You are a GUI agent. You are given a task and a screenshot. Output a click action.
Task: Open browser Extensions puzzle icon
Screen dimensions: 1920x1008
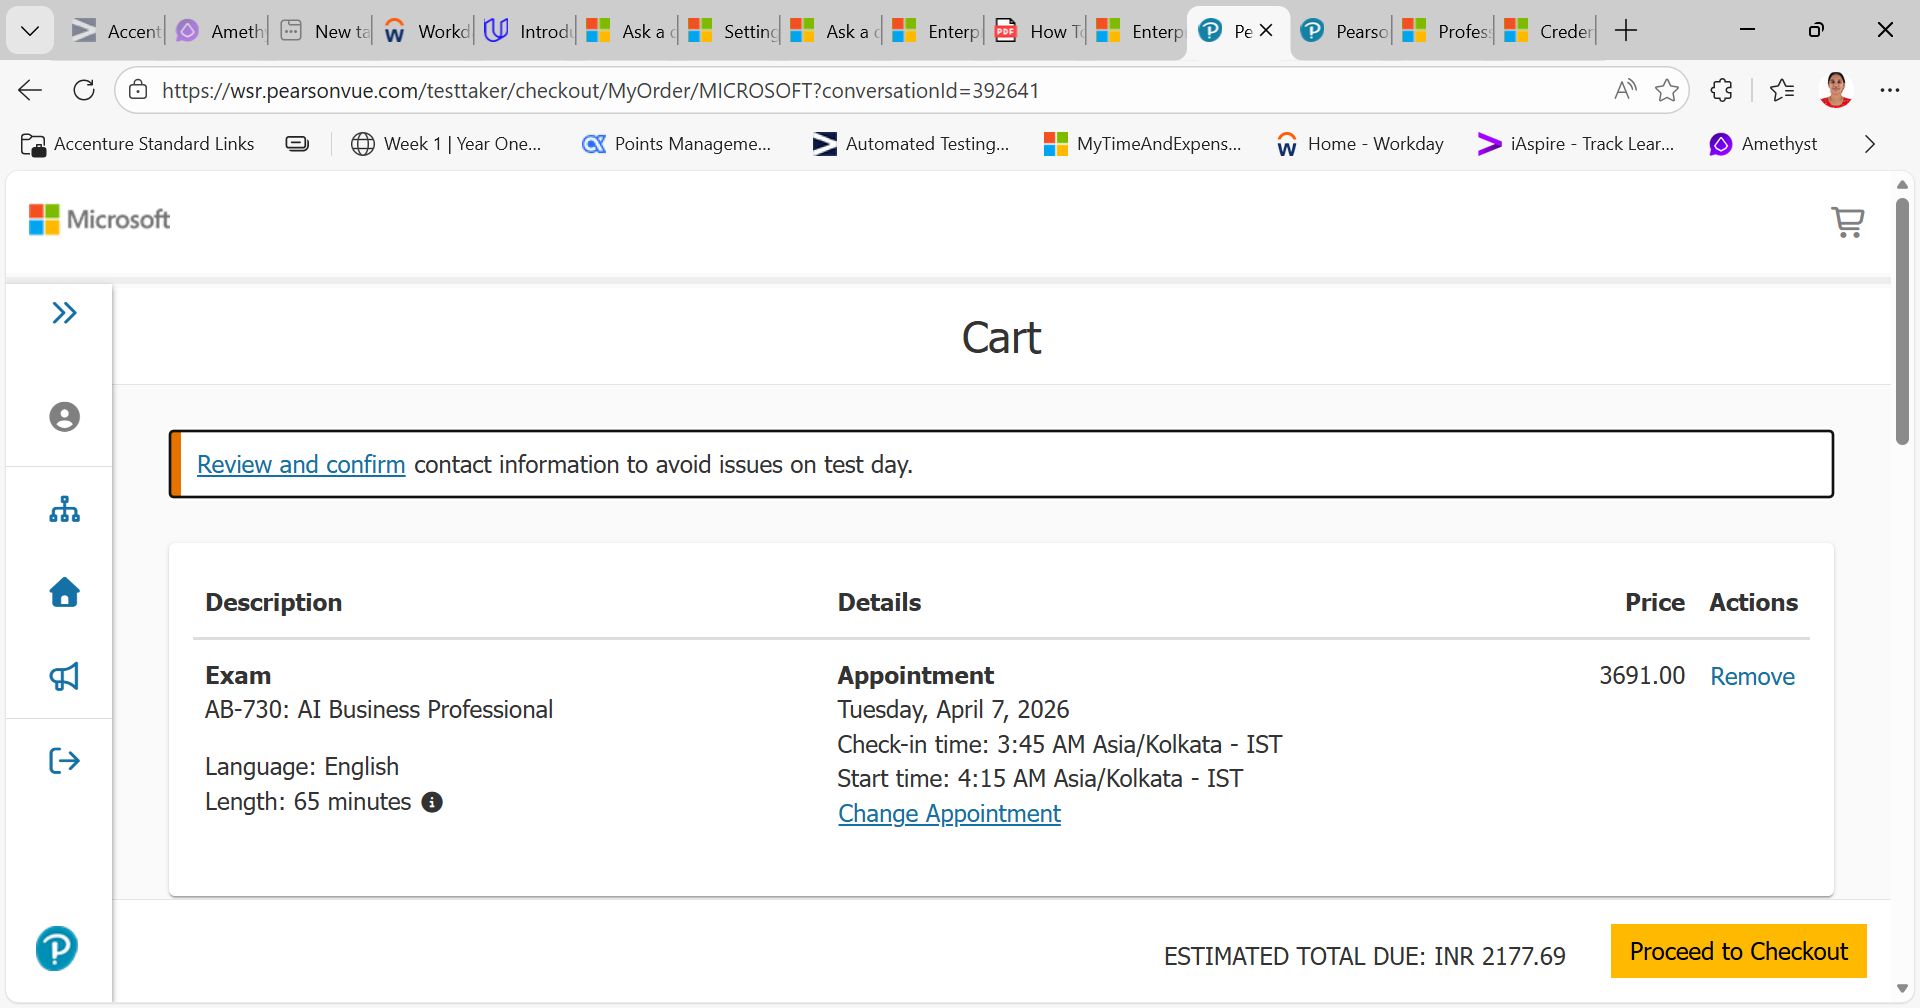1722,91
